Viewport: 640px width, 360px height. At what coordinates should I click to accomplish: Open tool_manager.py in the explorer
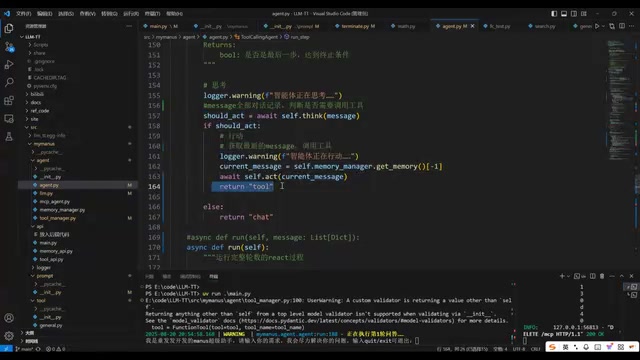[58, 218]
